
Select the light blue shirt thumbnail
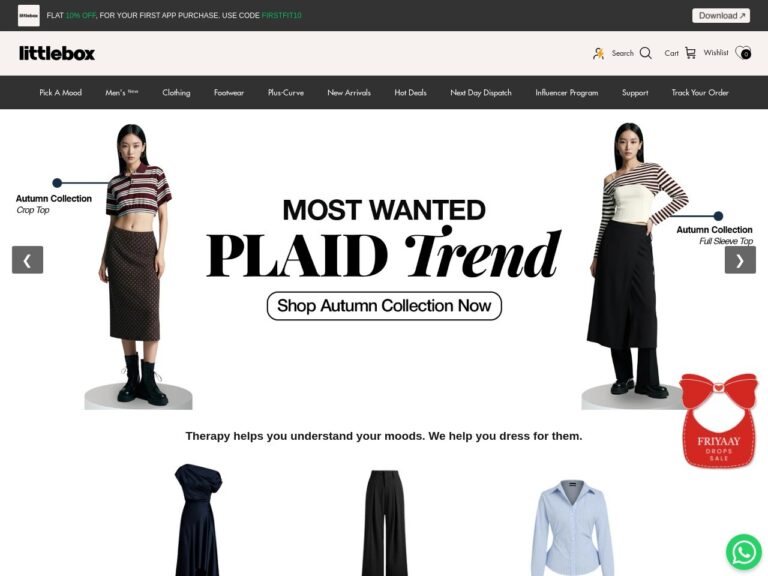coord(572,528)
